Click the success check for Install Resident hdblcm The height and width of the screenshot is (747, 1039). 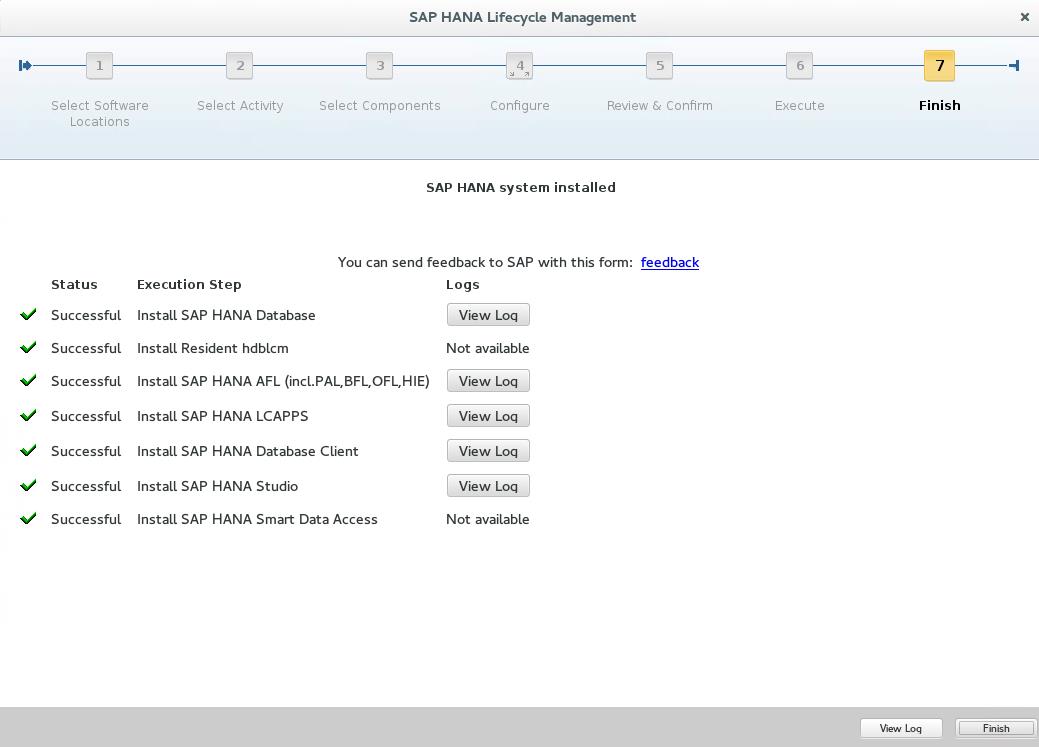tap(28, 348)
